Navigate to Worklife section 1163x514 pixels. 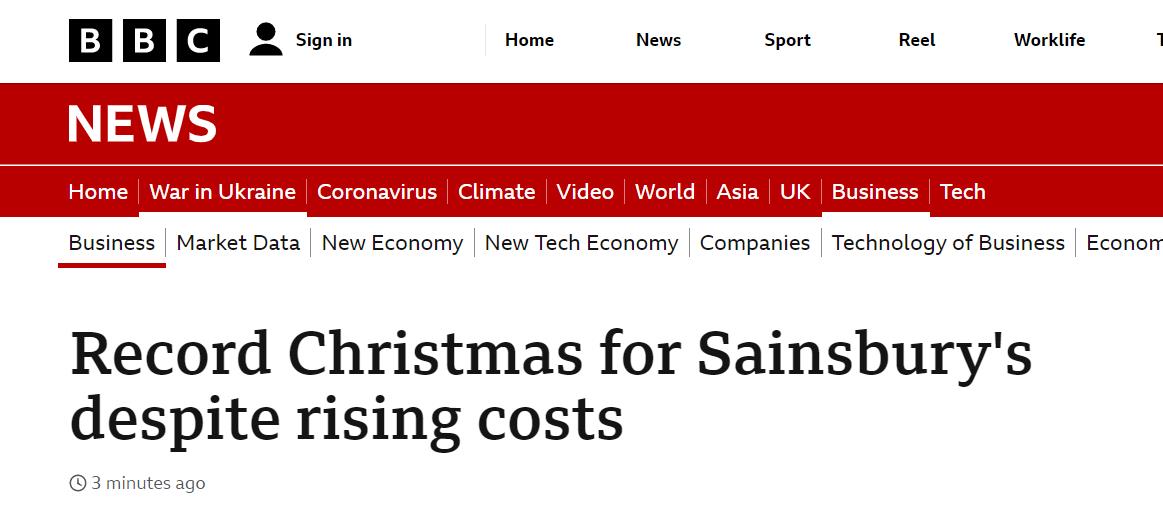tap(1049, 40)
